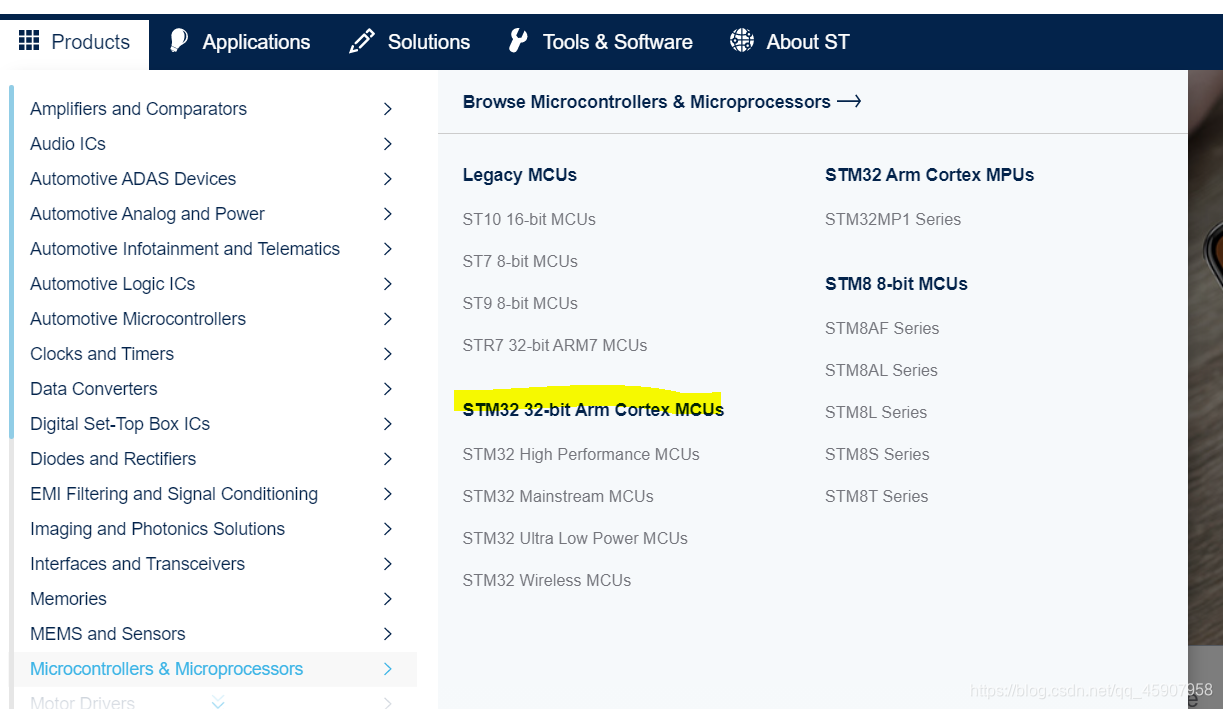This screenshot has height=709, width=1223.
Task: Click the double chevron scroll-down icon
Action: [x=218, y=702]
